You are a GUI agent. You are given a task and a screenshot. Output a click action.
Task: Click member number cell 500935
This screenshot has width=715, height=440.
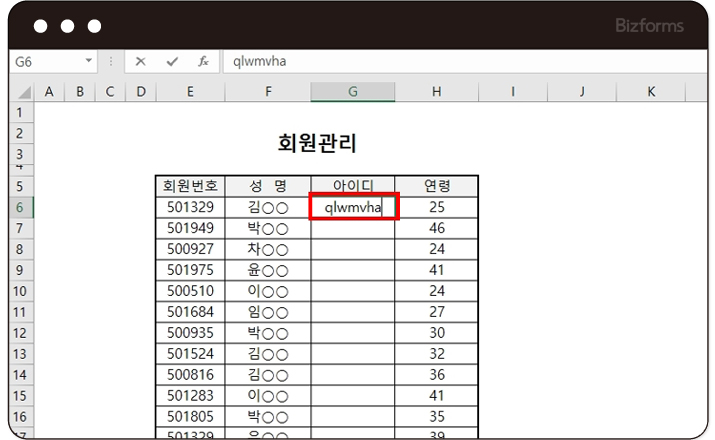(190, 333)
